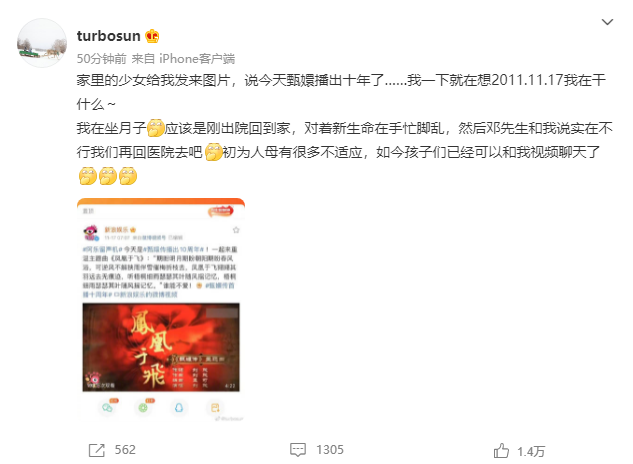The height and width of the screenshot is (464, 633).
Task: Click the blue QQ share icon in the image
Action: (179, 407)
